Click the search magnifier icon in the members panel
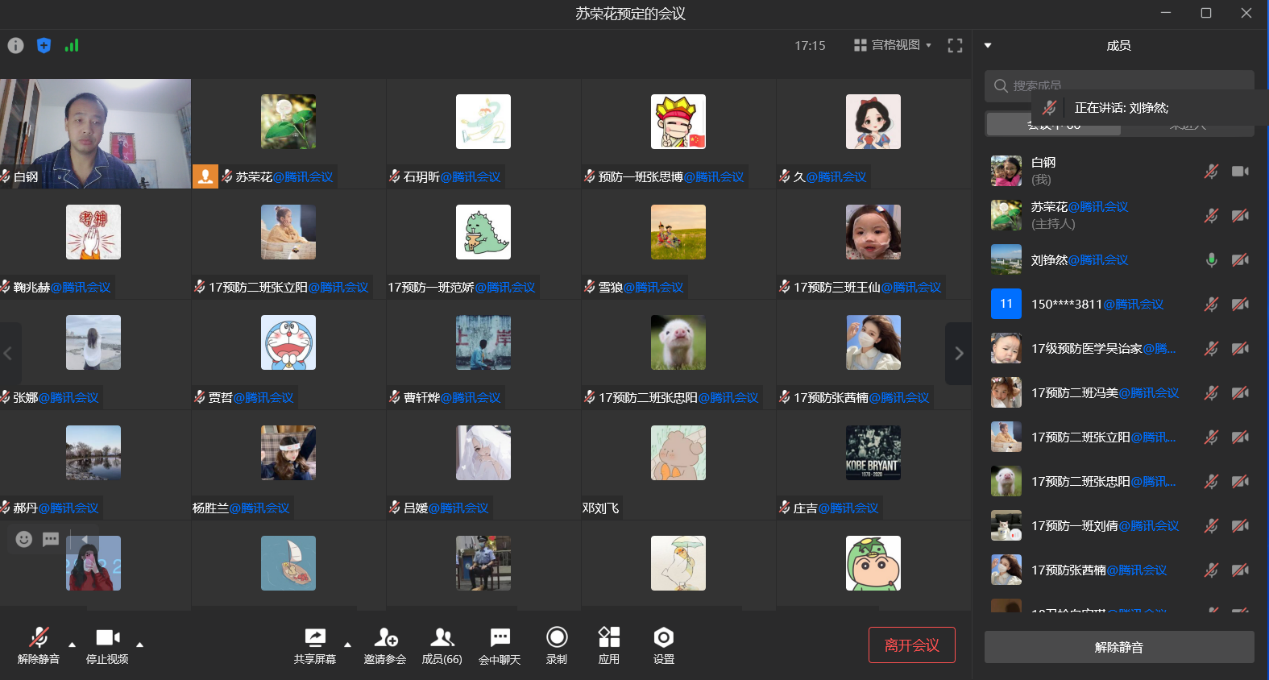1269x680 pixels. coord(1001,86)
